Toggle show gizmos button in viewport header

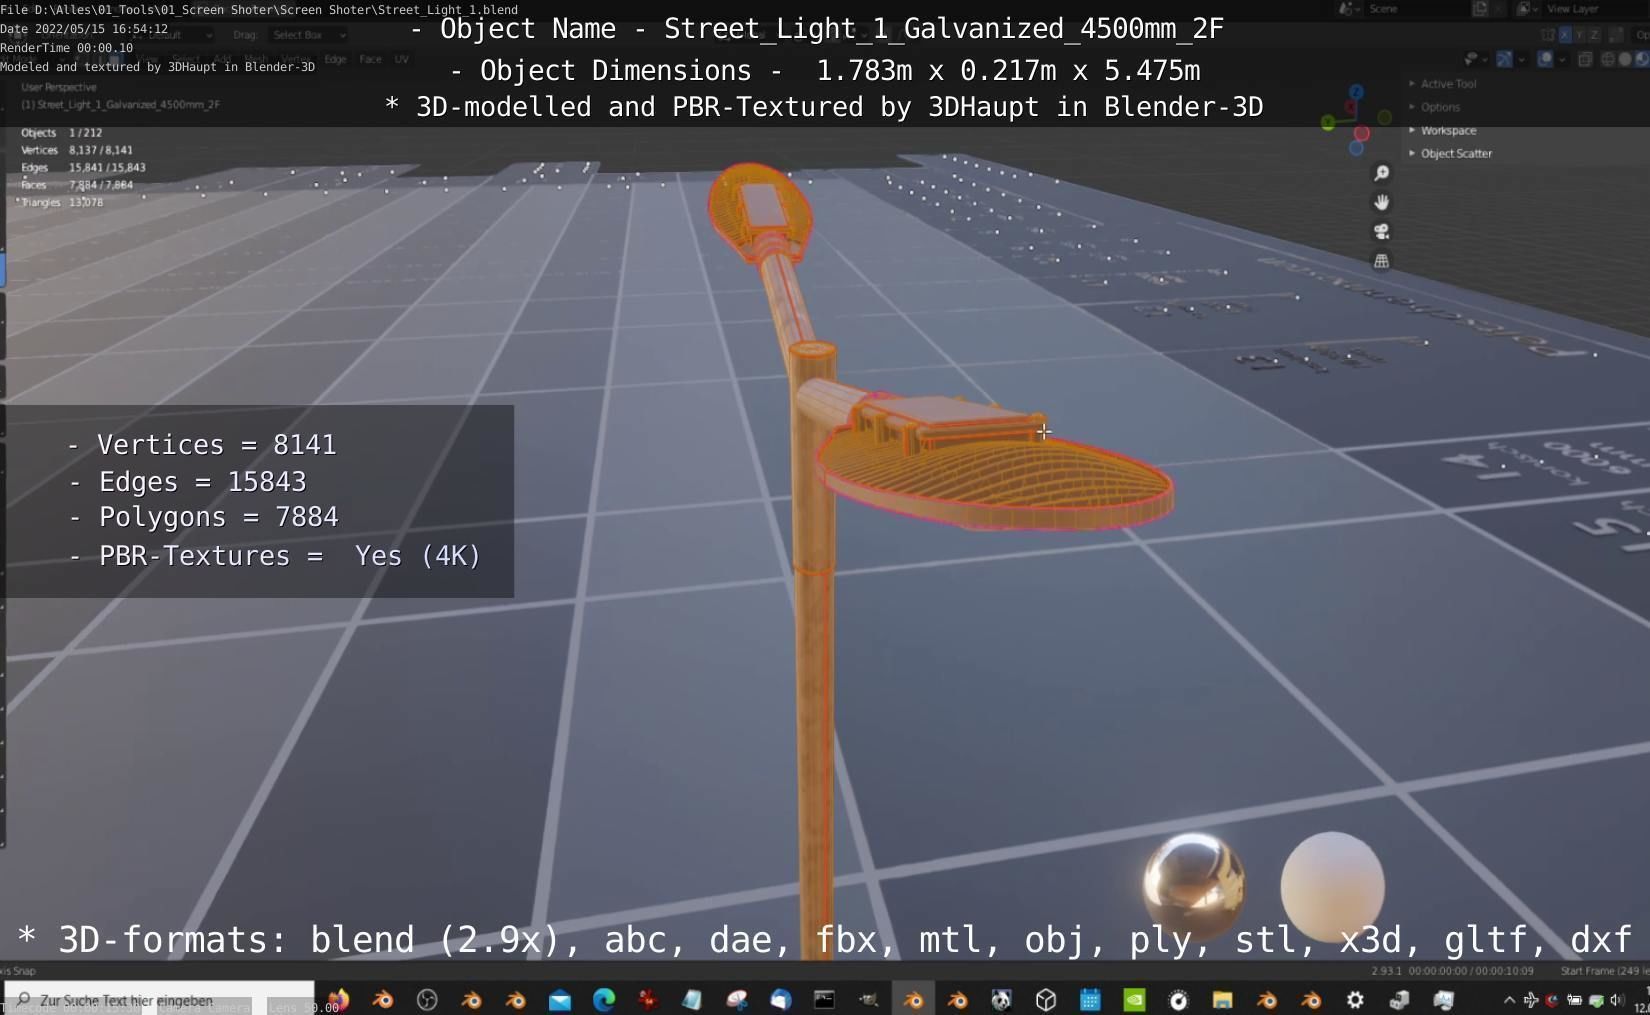pyautogui.click(x=1504, y=59)
